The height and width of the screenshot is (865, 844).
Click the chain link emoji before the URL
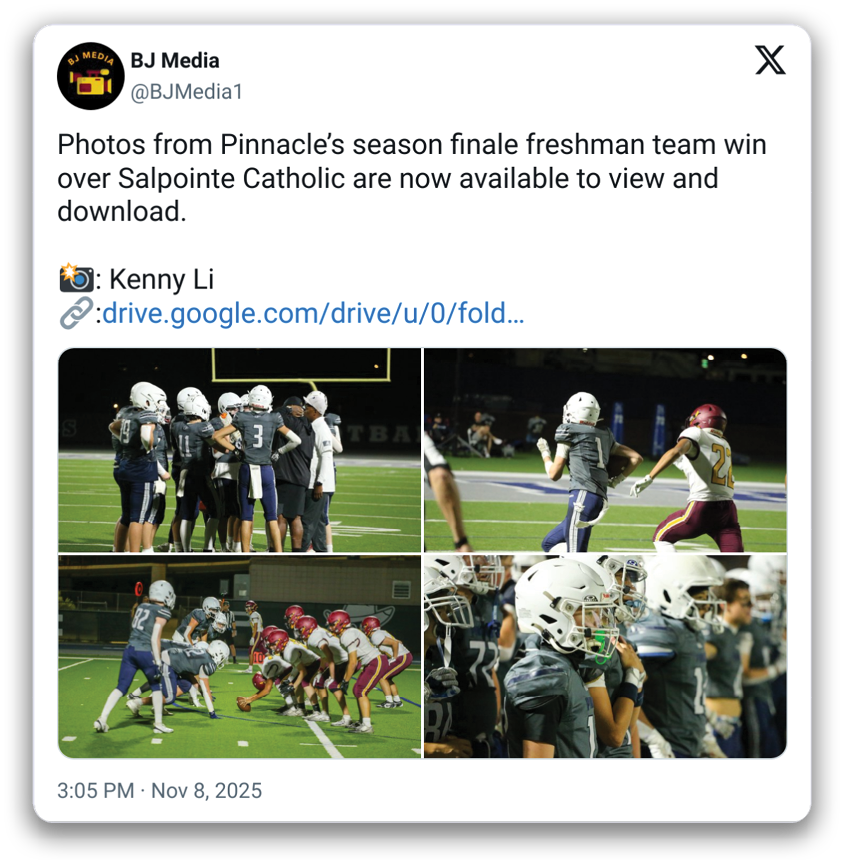76,313
